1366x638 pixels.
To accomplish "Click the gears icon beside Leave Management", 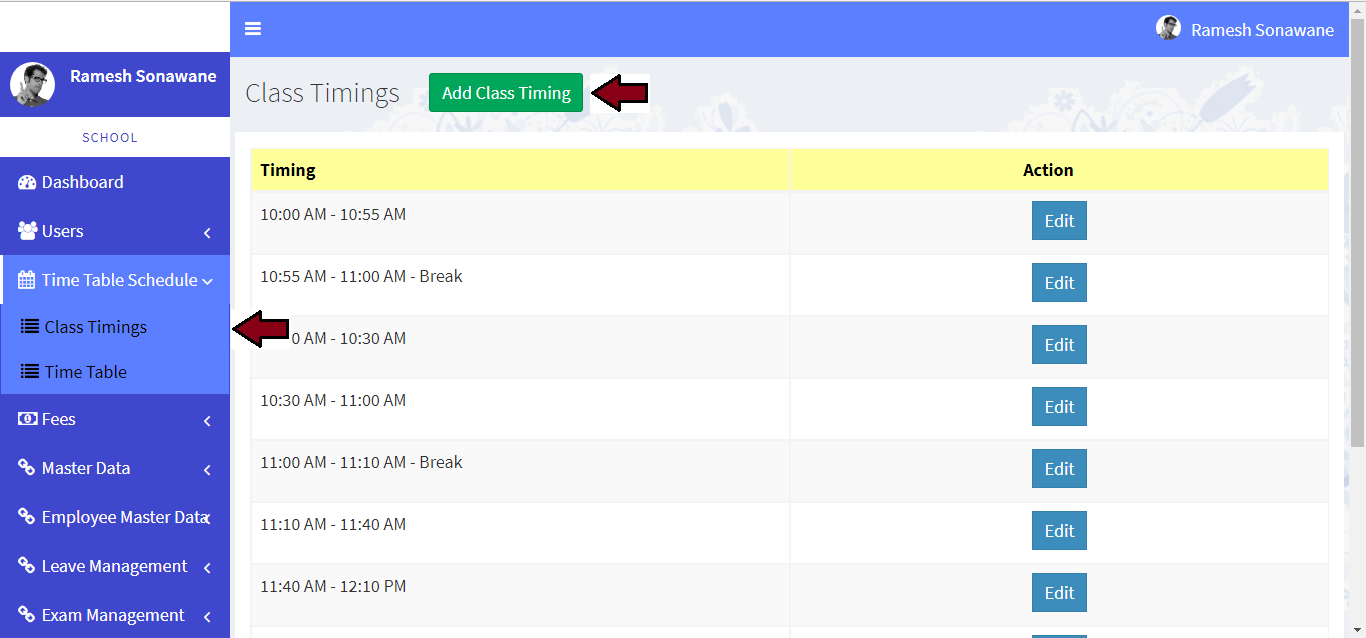I will point(27,566).
